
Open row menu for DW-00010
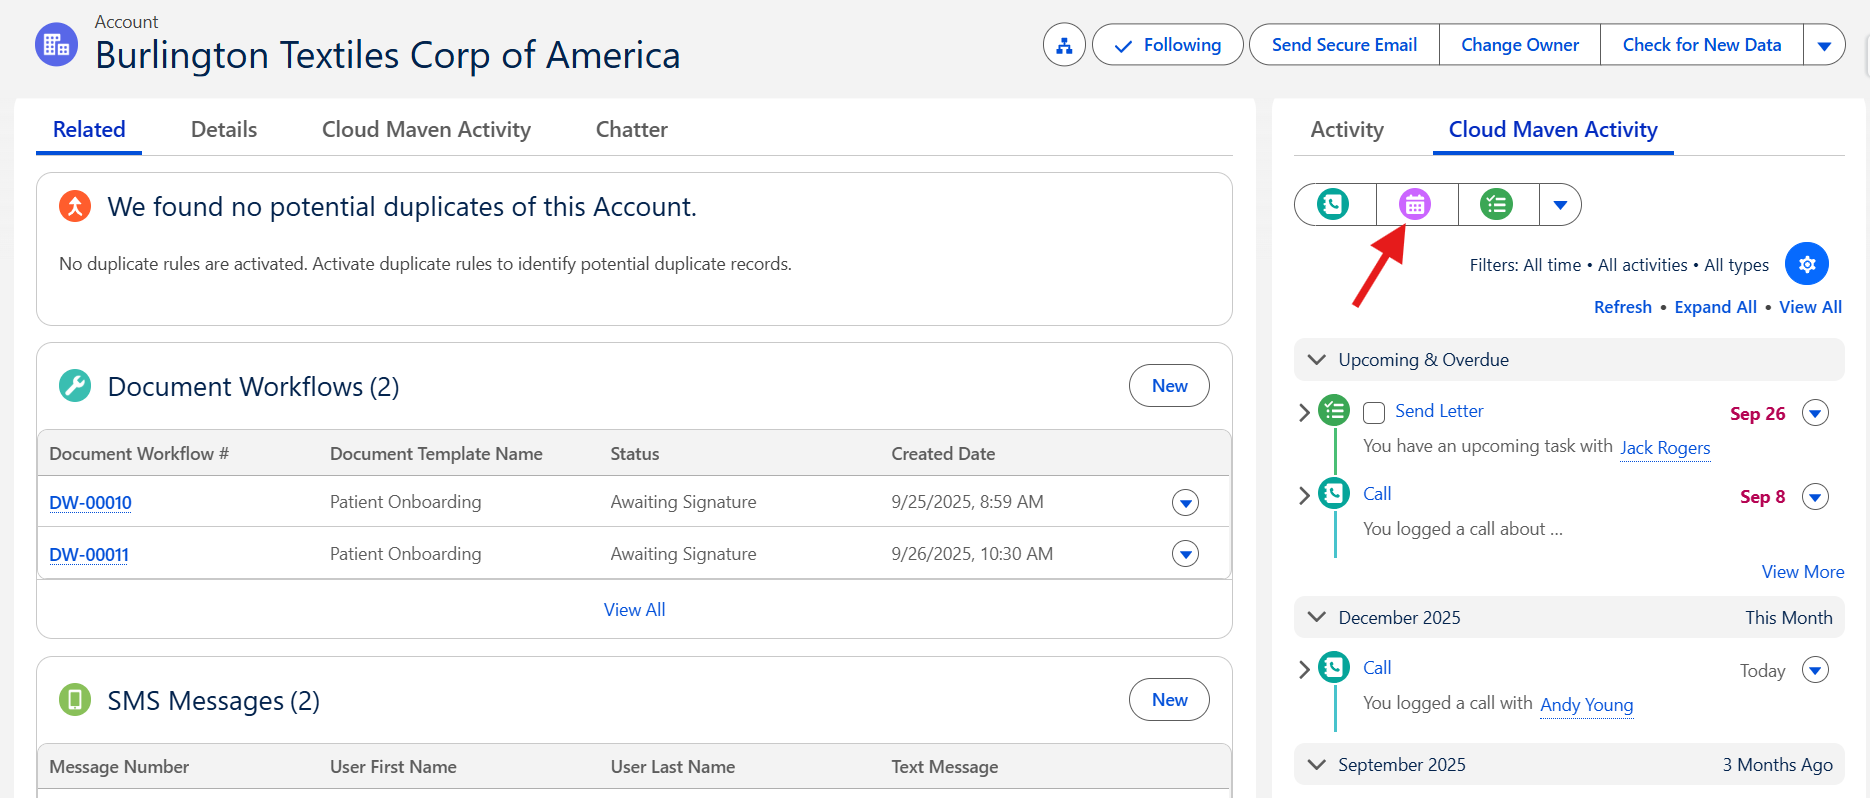[x=1185, y=503]
